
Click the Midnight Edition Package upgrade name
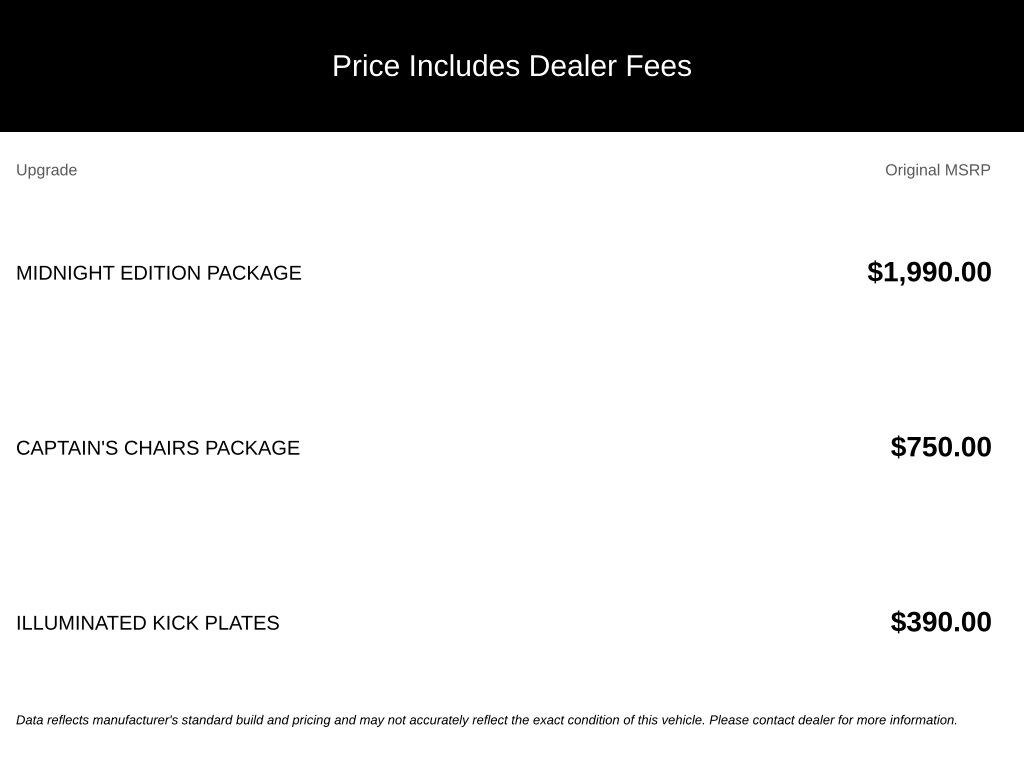pyautogui.click(x=159, y=273)
